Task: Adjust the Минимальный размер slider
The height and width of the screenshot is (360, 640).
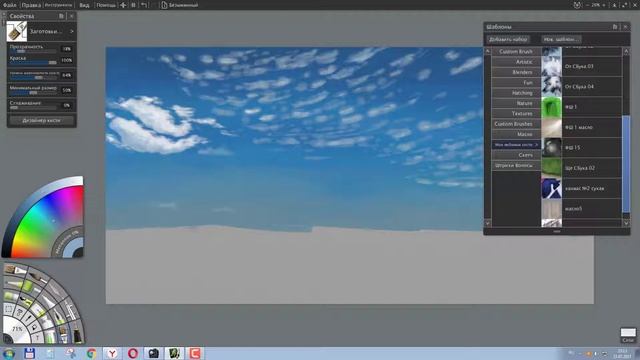Action: 33,92
